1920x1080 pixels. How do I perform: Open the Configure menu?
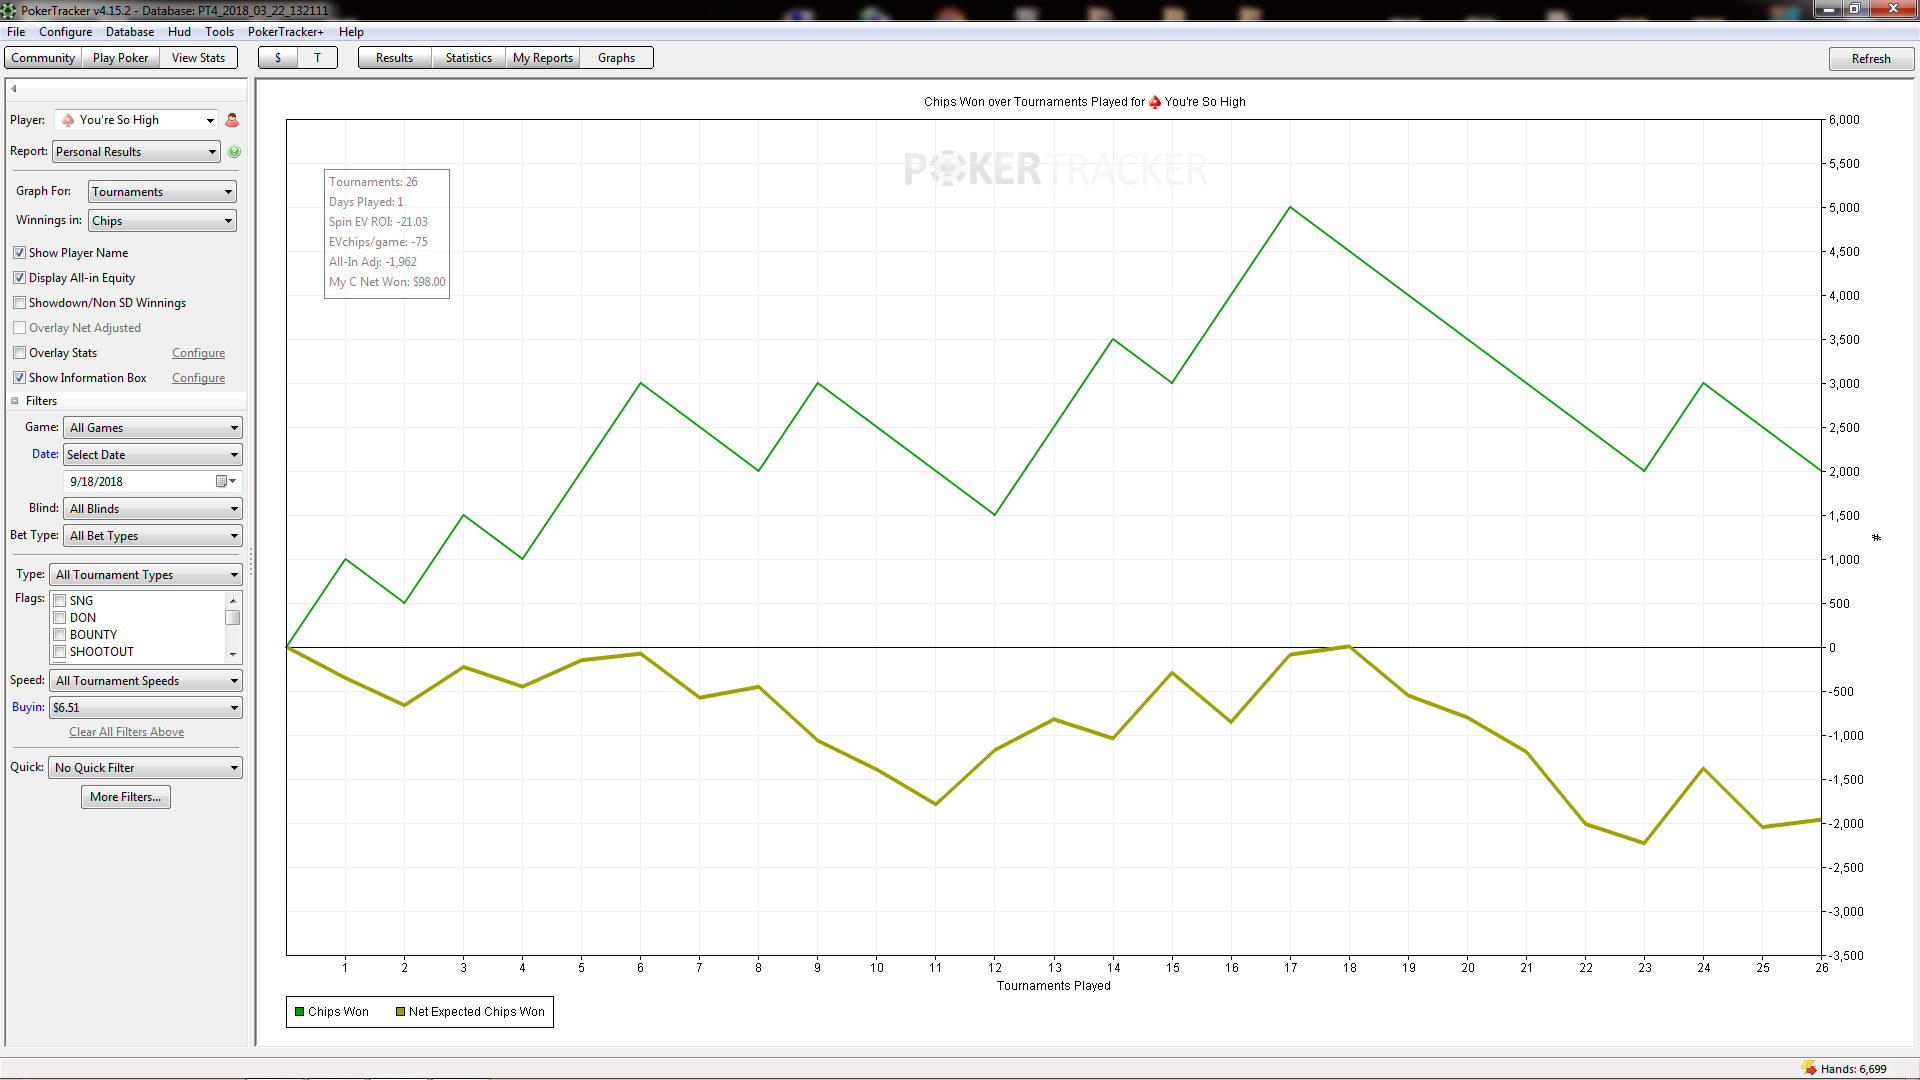[65, 32]
